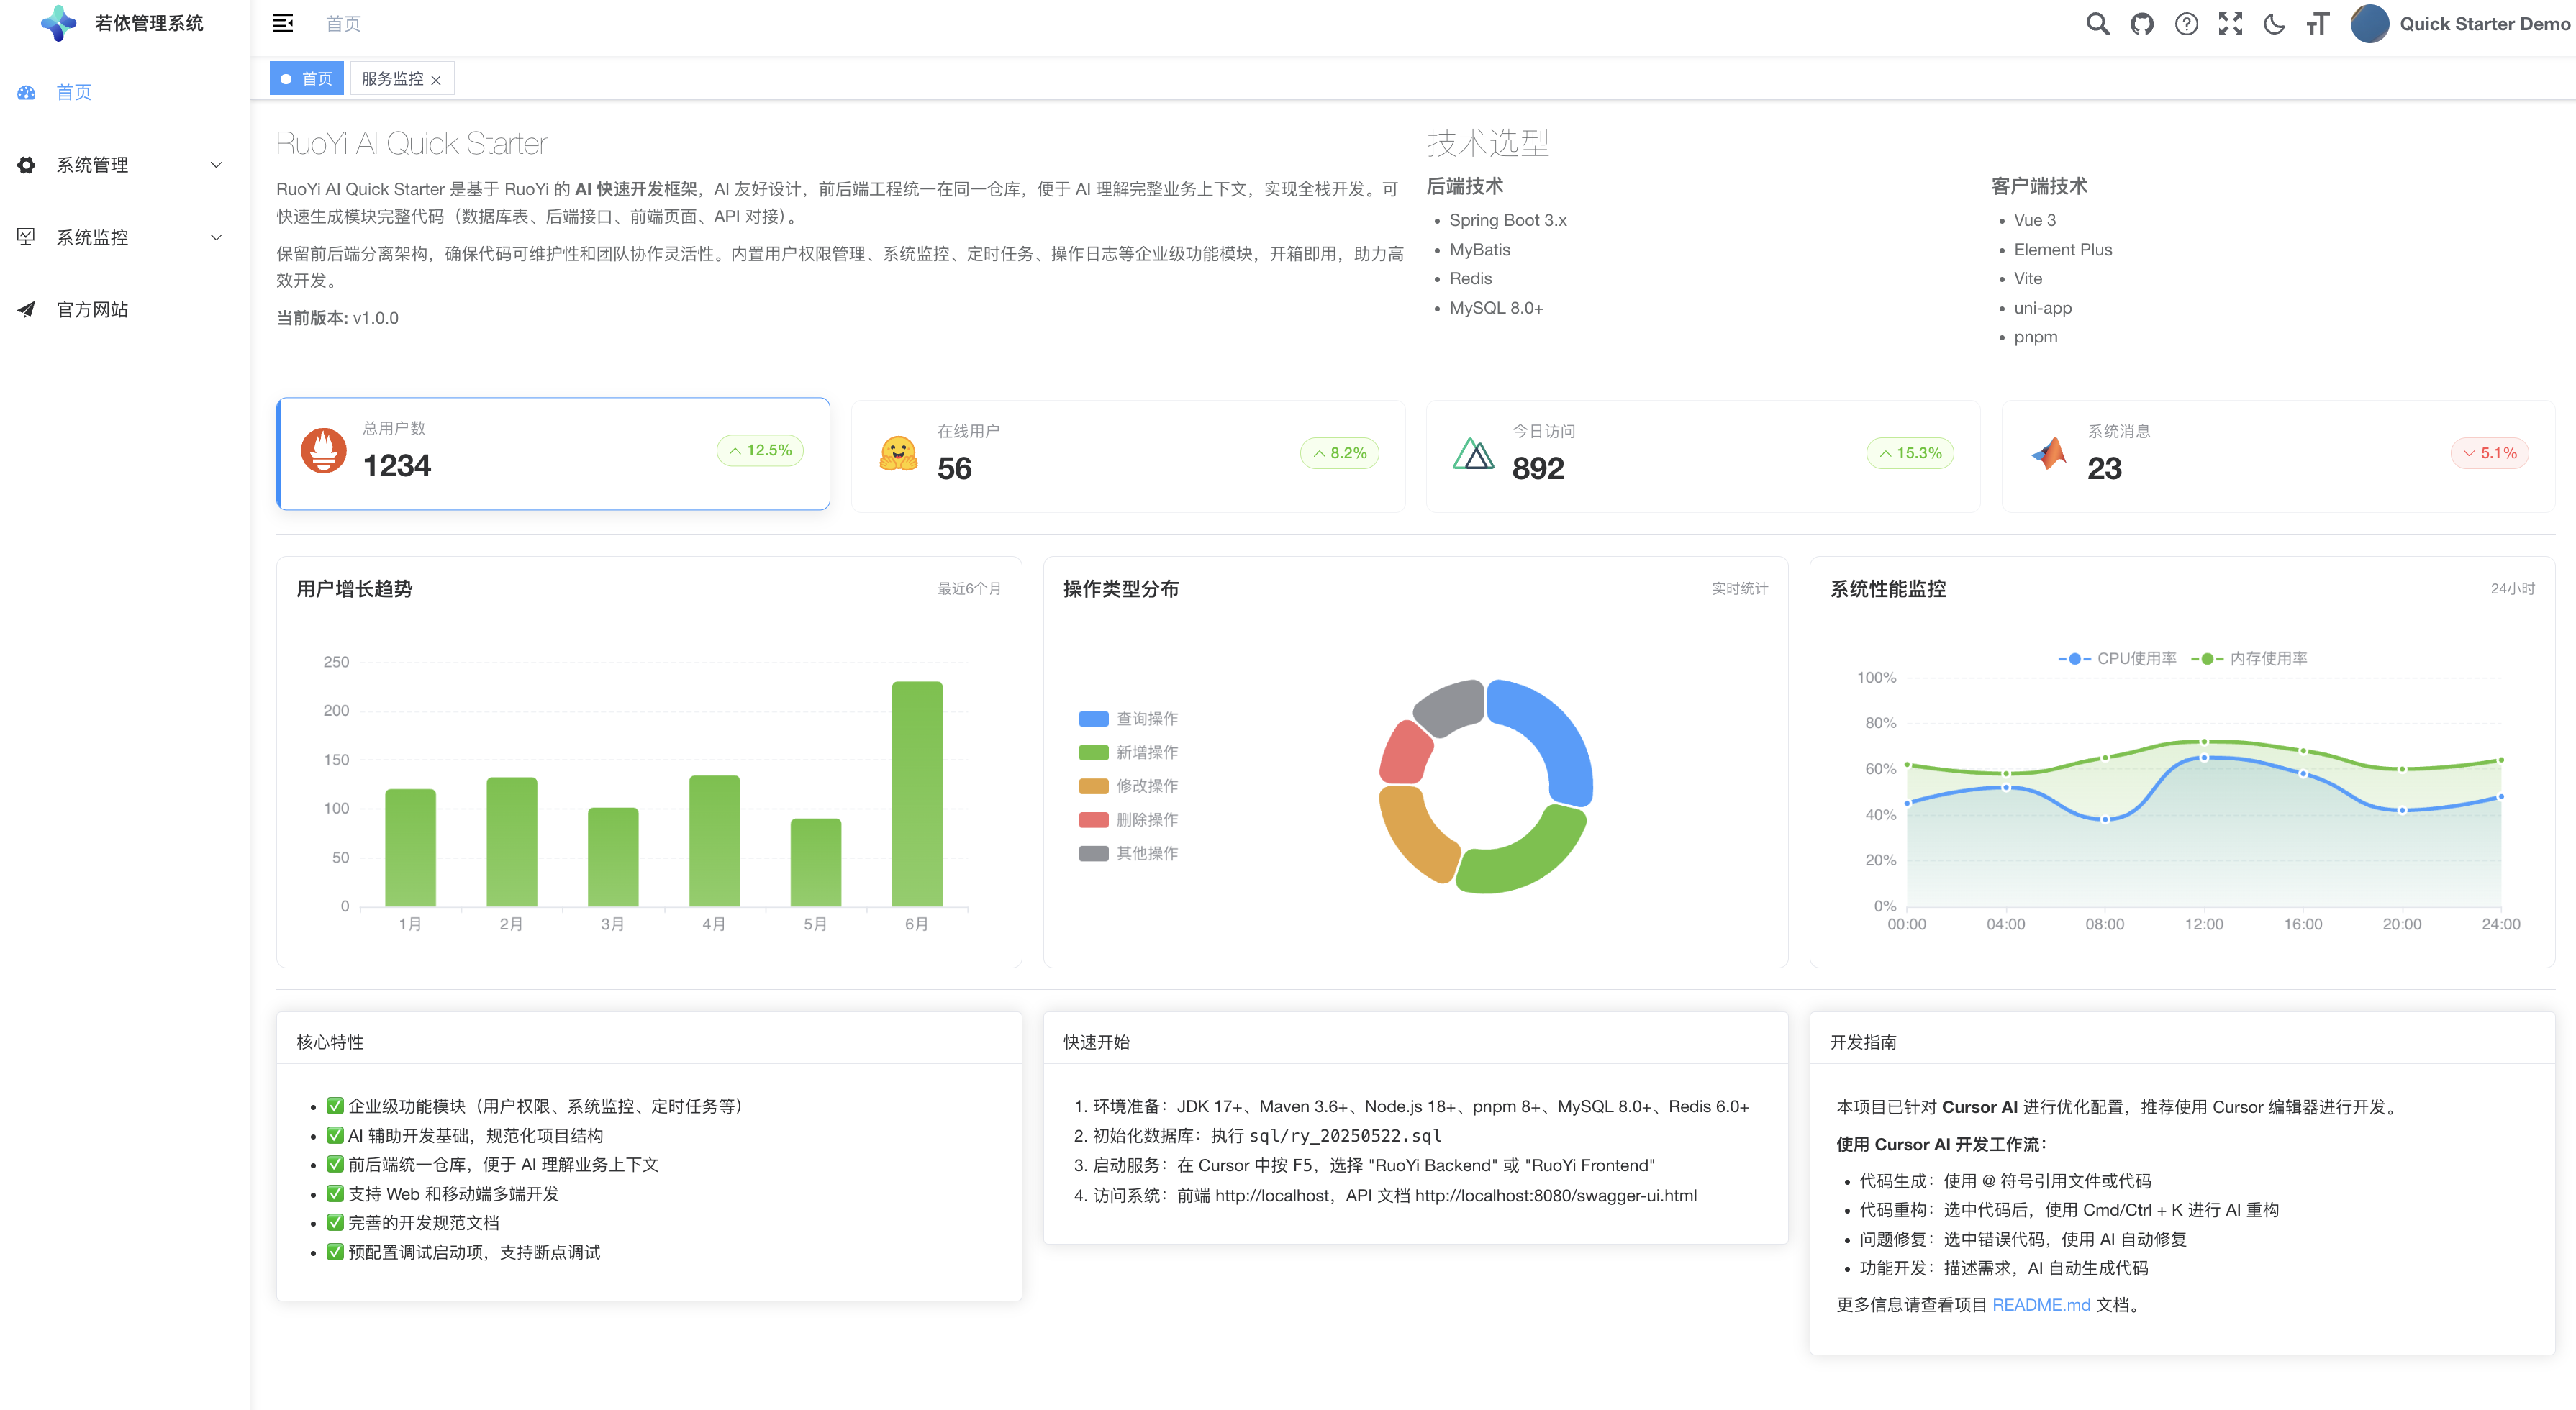This screenshot has height=1410, width=2576.
Task: Click the 今日访问 triangle icon
Action: pyautogui.click(x=1473, y=454)
